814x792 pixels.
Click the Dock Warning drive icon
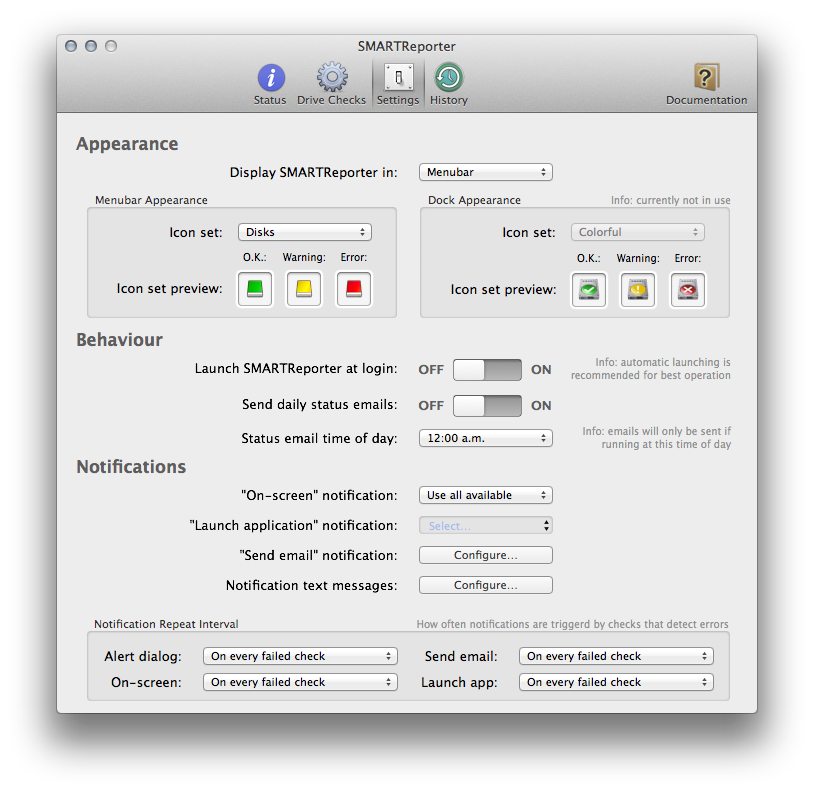point(638,290)
